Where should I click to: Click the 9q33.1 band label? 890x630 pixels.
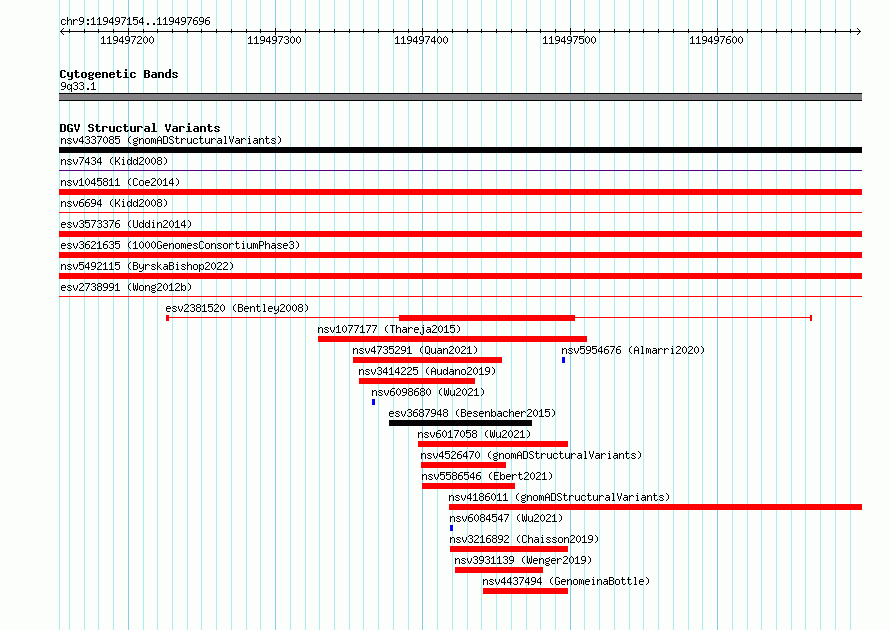tap(78, 86)
